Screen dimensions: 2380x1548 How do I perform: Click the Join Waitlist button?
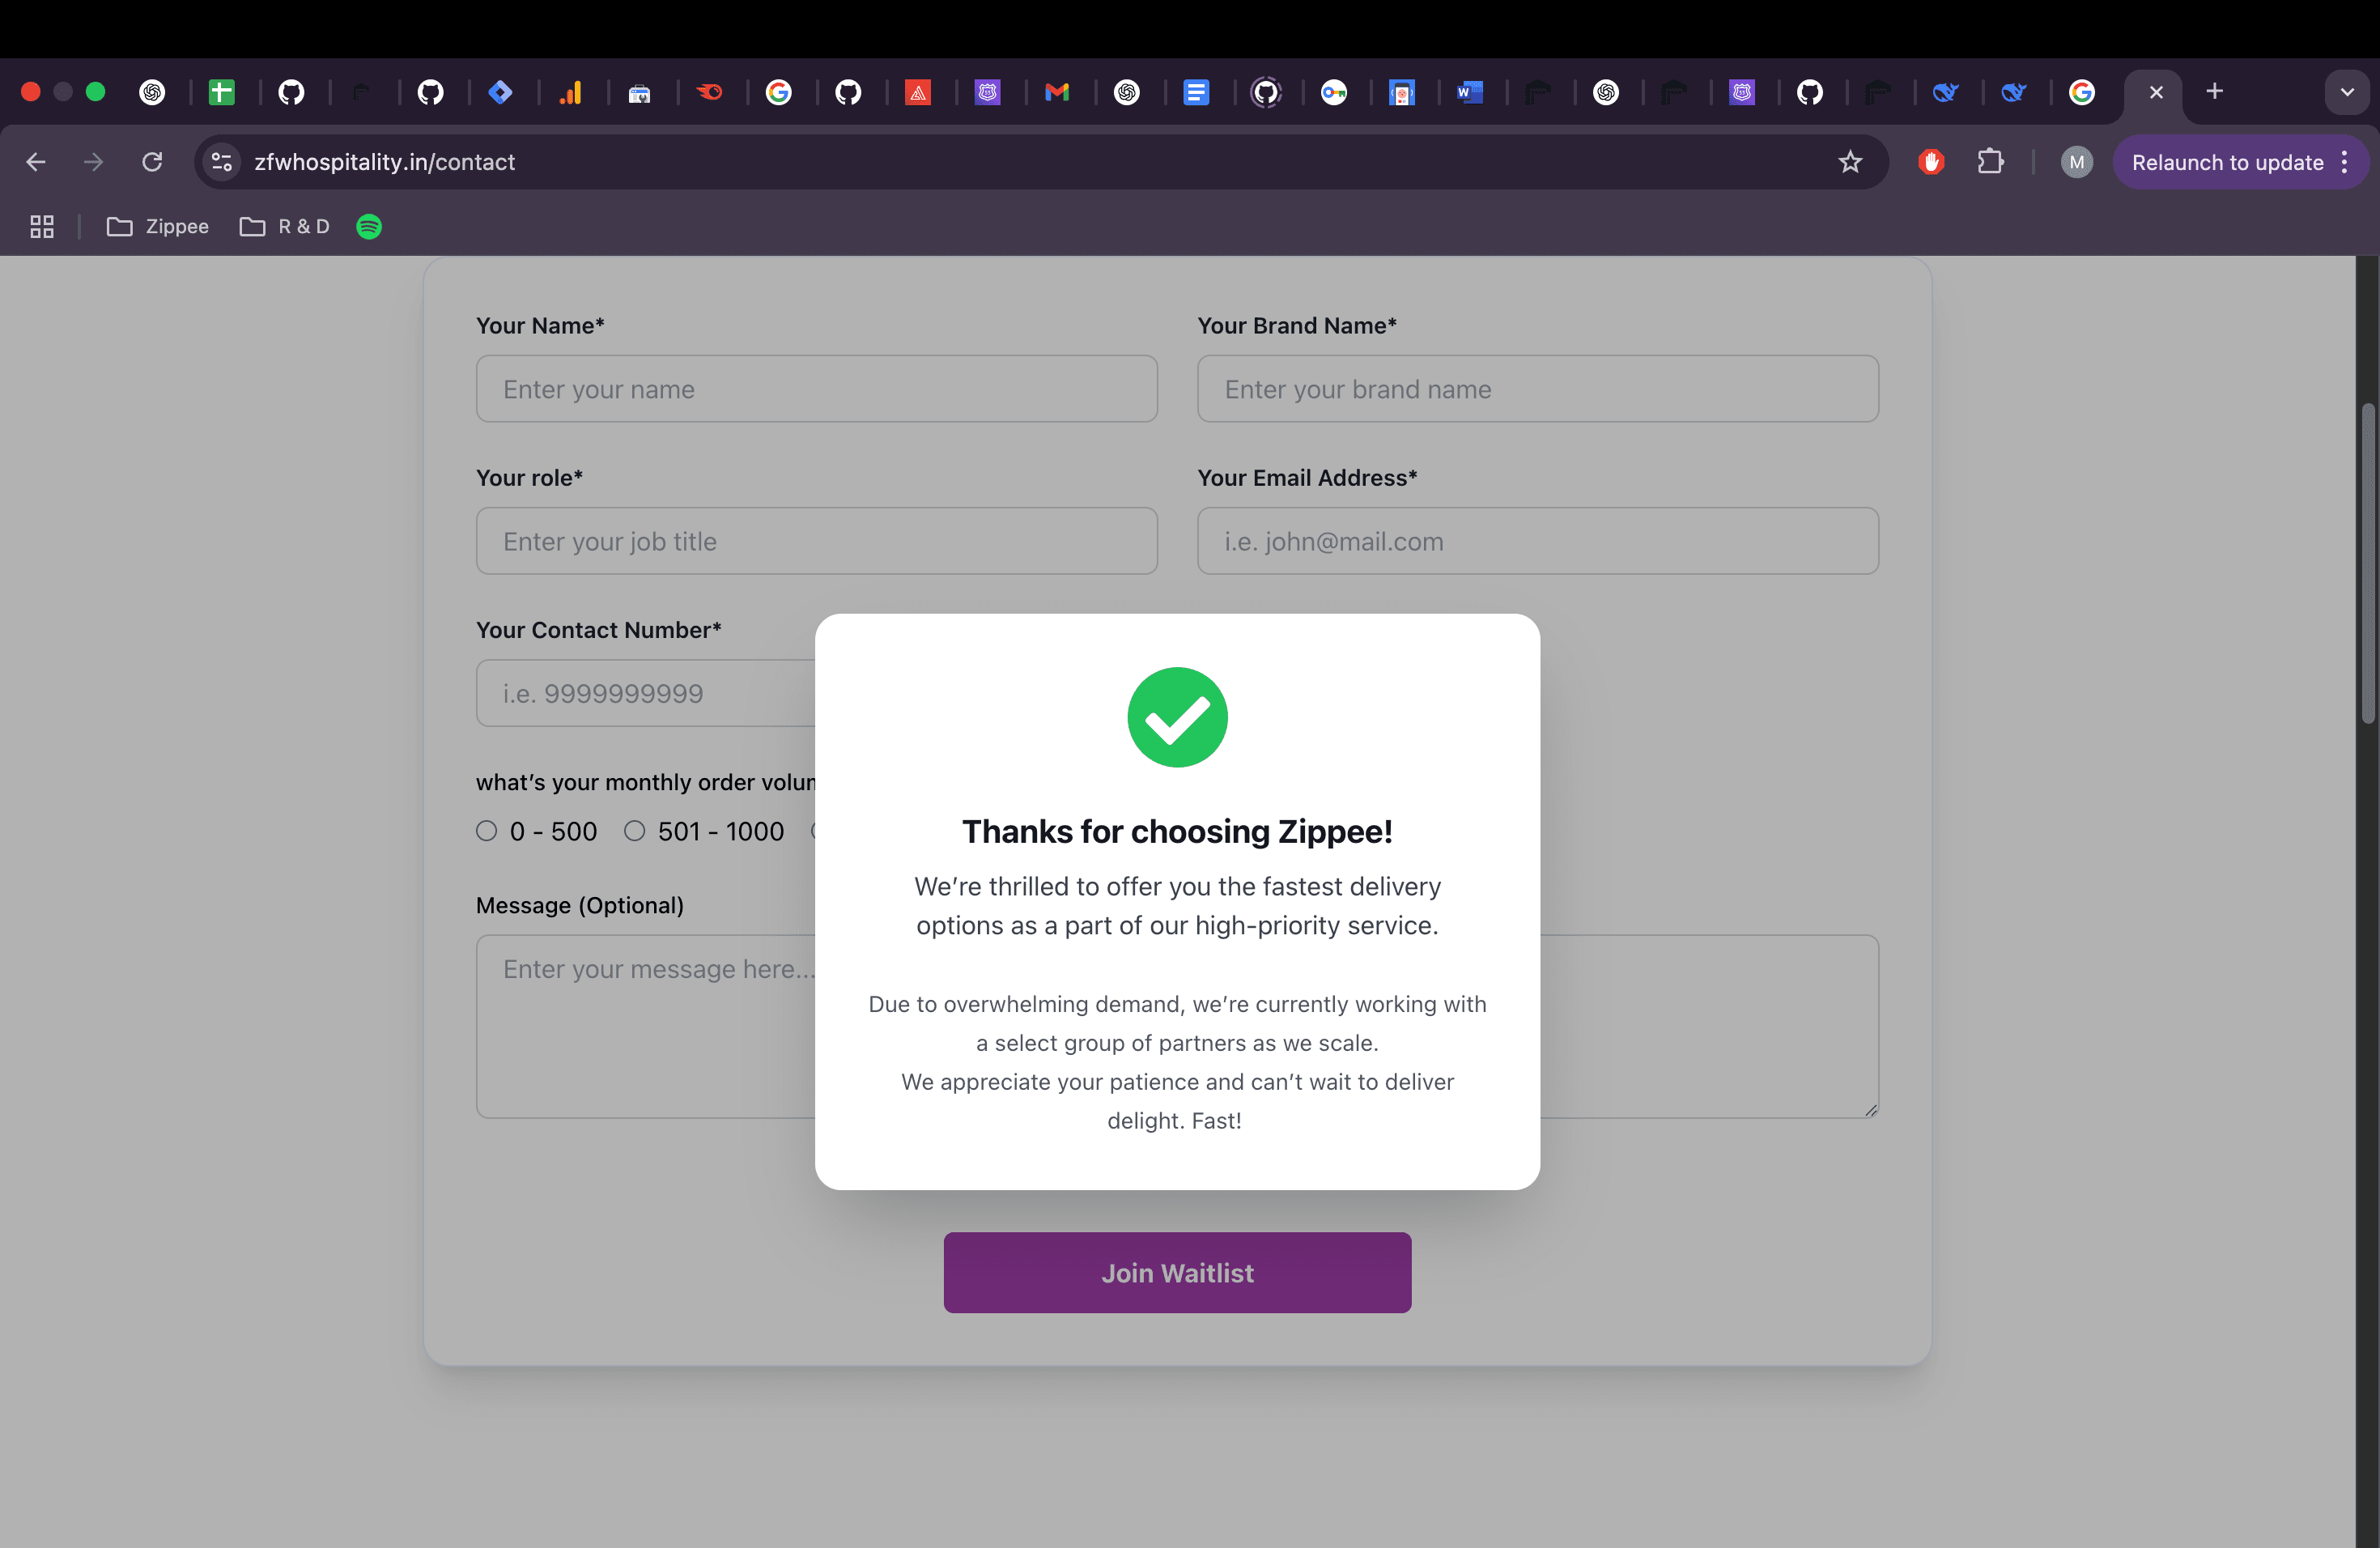(1177, 1272)
